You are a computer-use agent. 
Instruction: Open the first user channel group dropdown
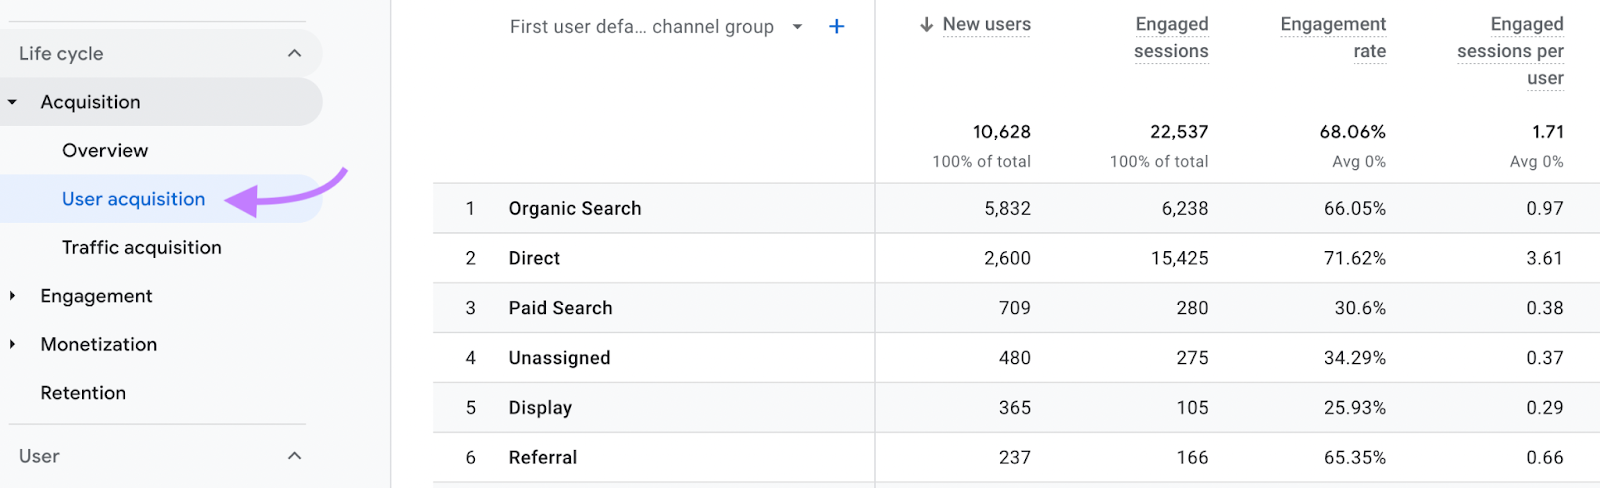click(x=797, y=27)
